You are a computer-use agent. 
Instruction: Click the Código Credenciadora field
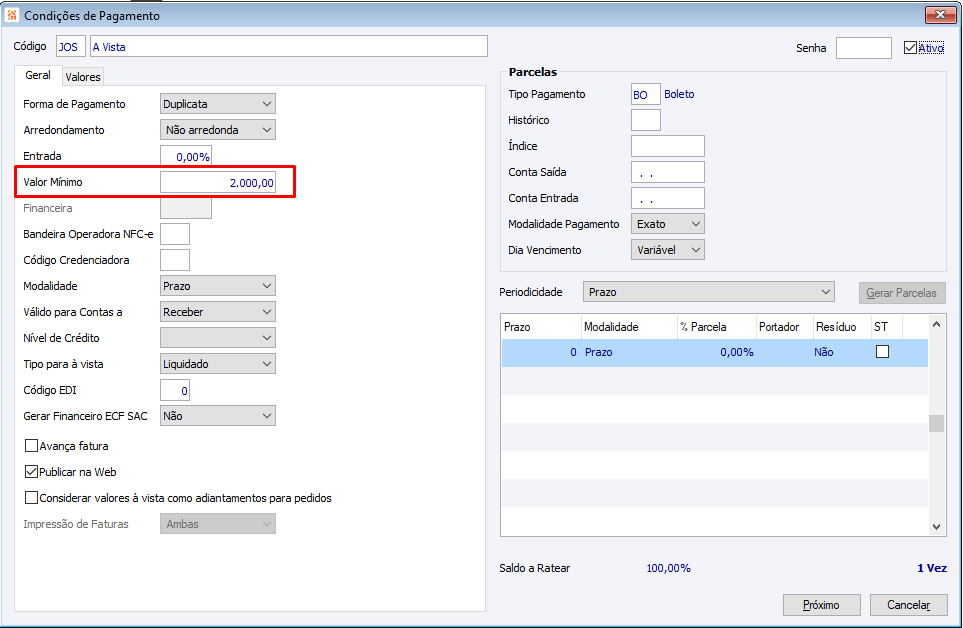pos(175,260)
